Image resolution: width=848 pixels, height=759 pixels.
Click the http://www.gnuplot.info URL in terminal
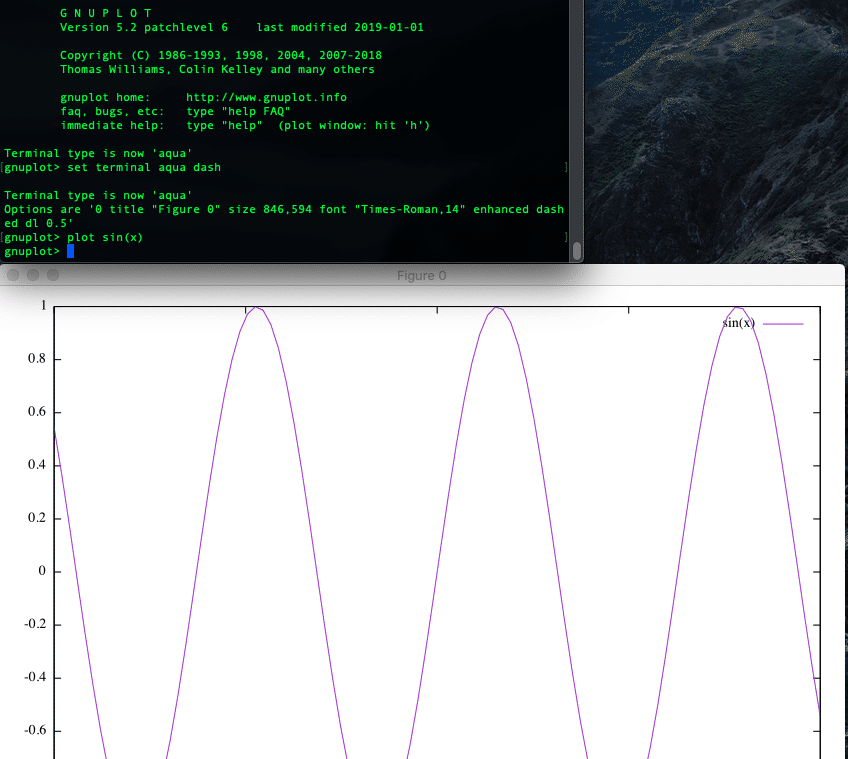click(266, 97)
